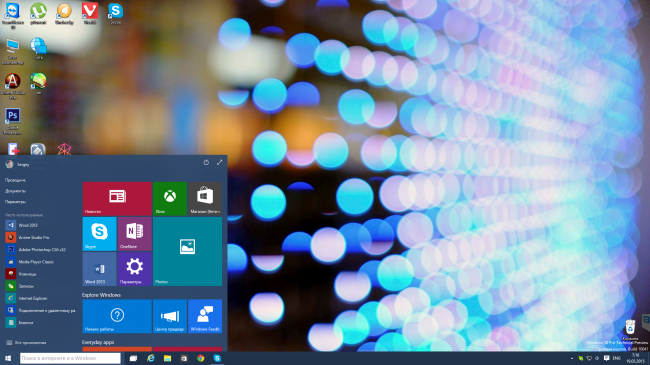Open the Sergey user account menu
650x365 pixels.
17,164
